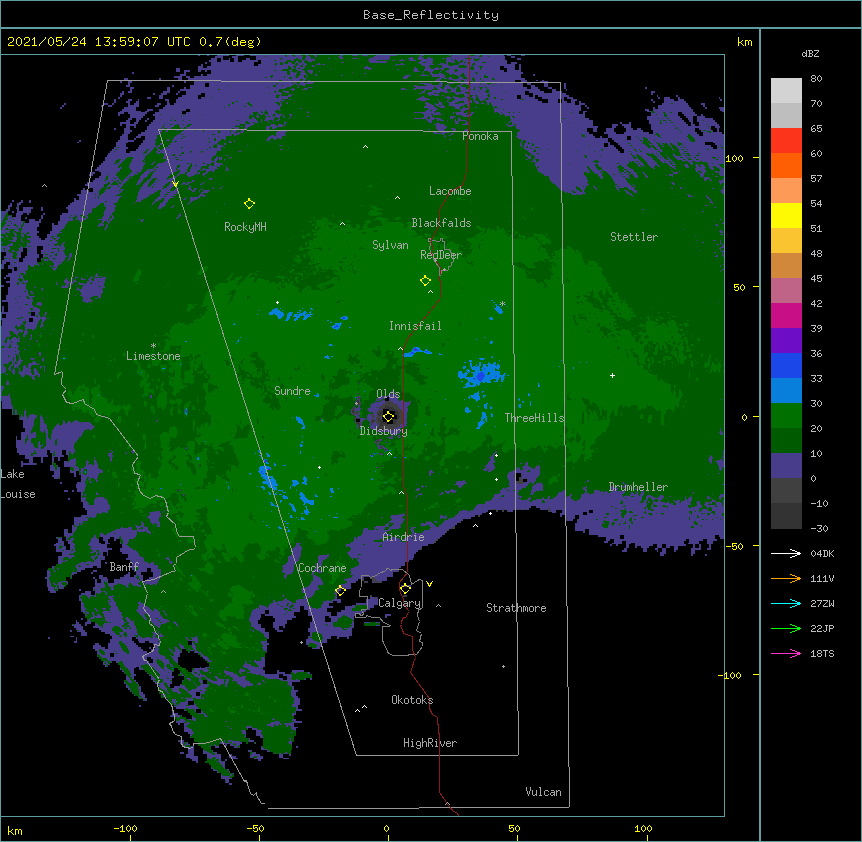The width and height of the screenshot is (862, 842).
Task: Click the yellow marker east of Cochrane
Action: (340, 591)
